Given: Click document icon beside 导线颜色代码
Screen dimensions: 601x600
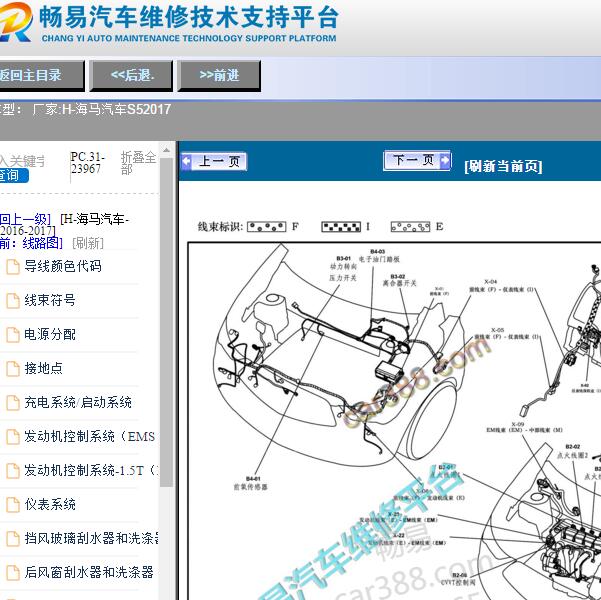Looking at the screenshot, I should coord(13,267).
